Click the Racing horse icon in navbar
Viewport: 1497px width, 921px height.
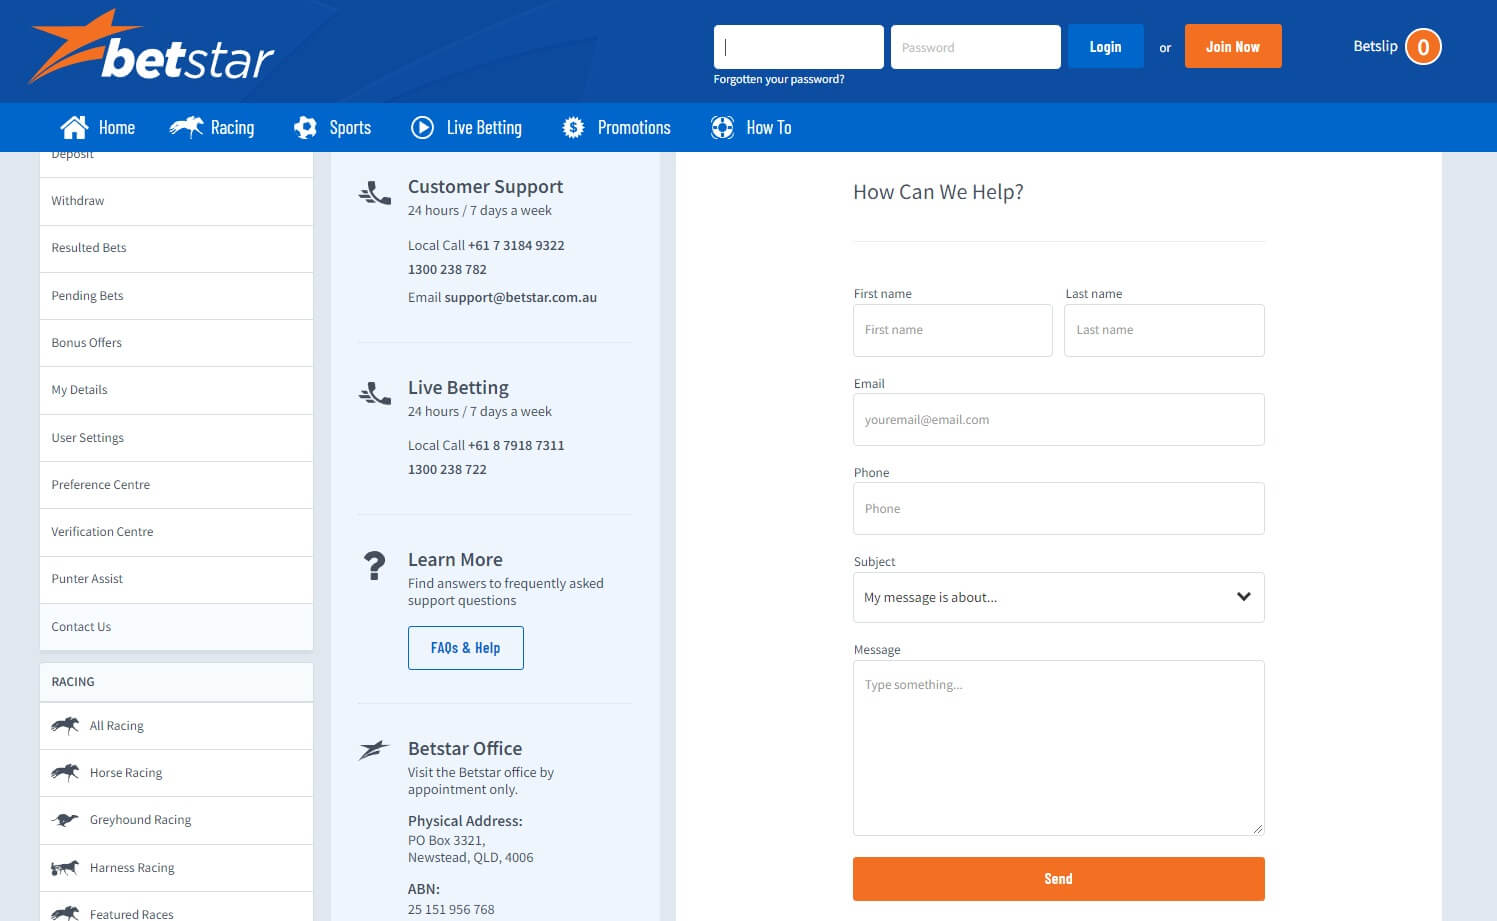tap(186, 127)
